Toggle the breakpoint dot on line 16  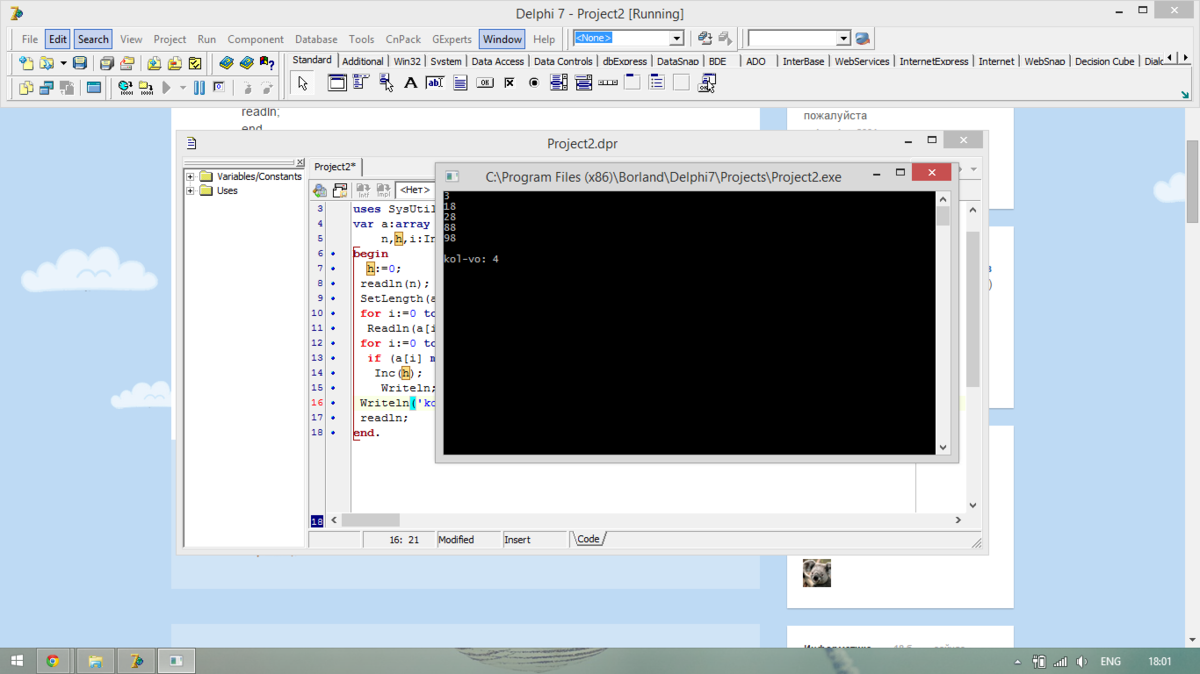point(333,403)
